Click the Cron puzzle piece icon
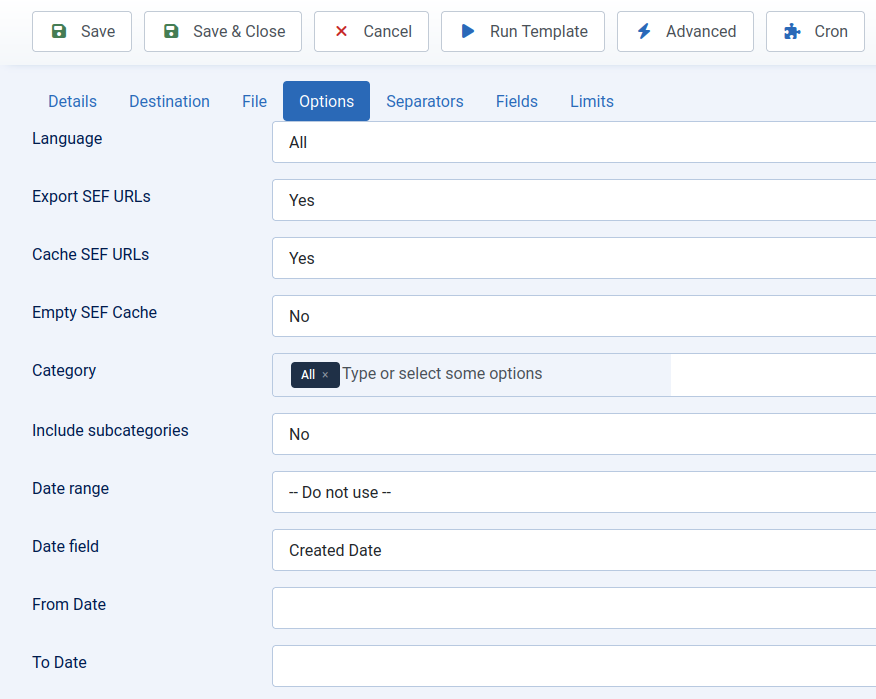This screenshot has height=699, width=876. point(792,31)
